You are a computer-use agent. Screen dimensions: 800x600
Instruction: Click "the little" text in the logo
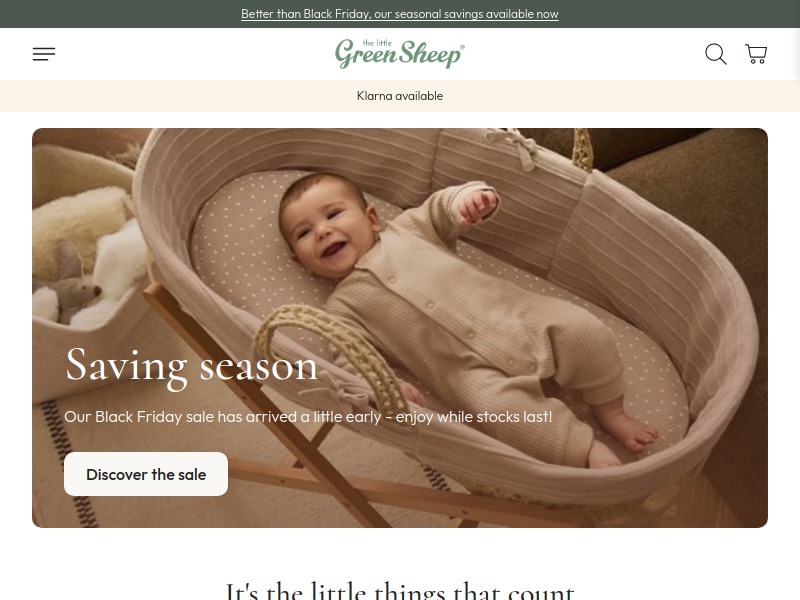377,43
